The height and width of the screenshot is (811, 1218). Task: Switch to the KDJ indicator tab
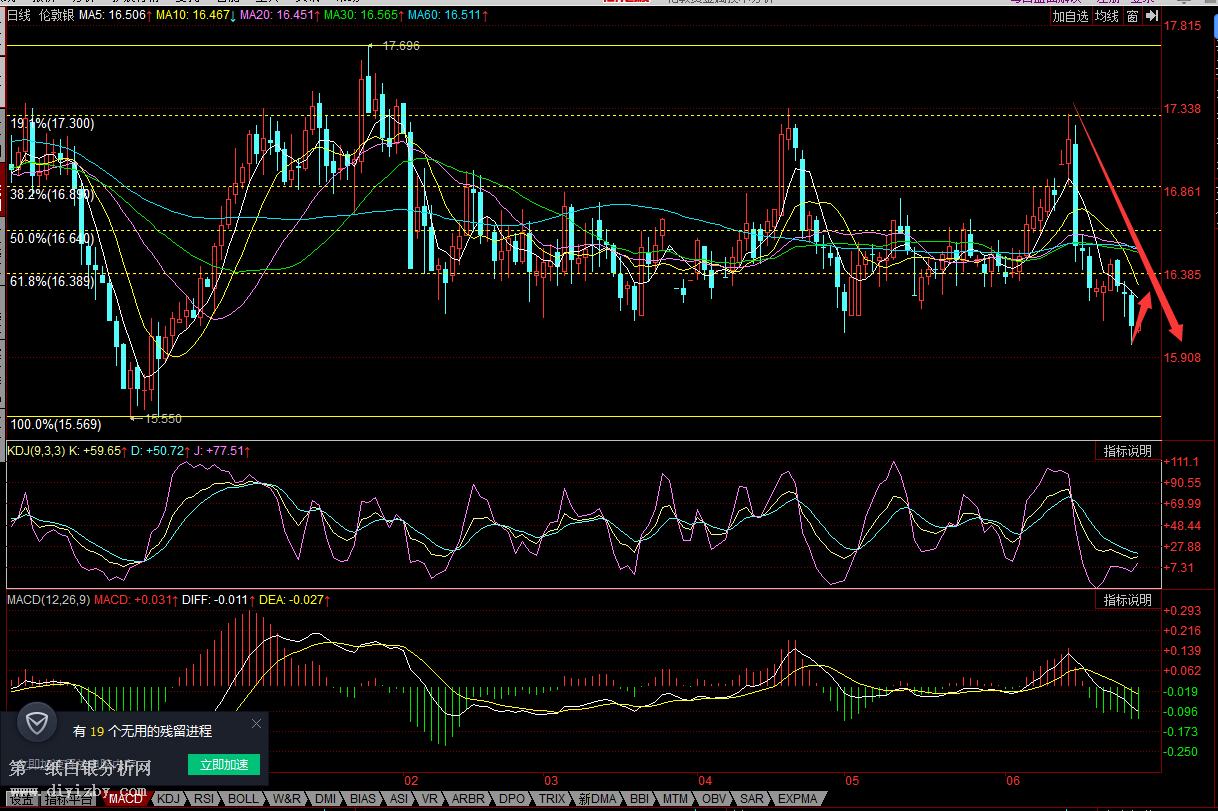[170, 799]
